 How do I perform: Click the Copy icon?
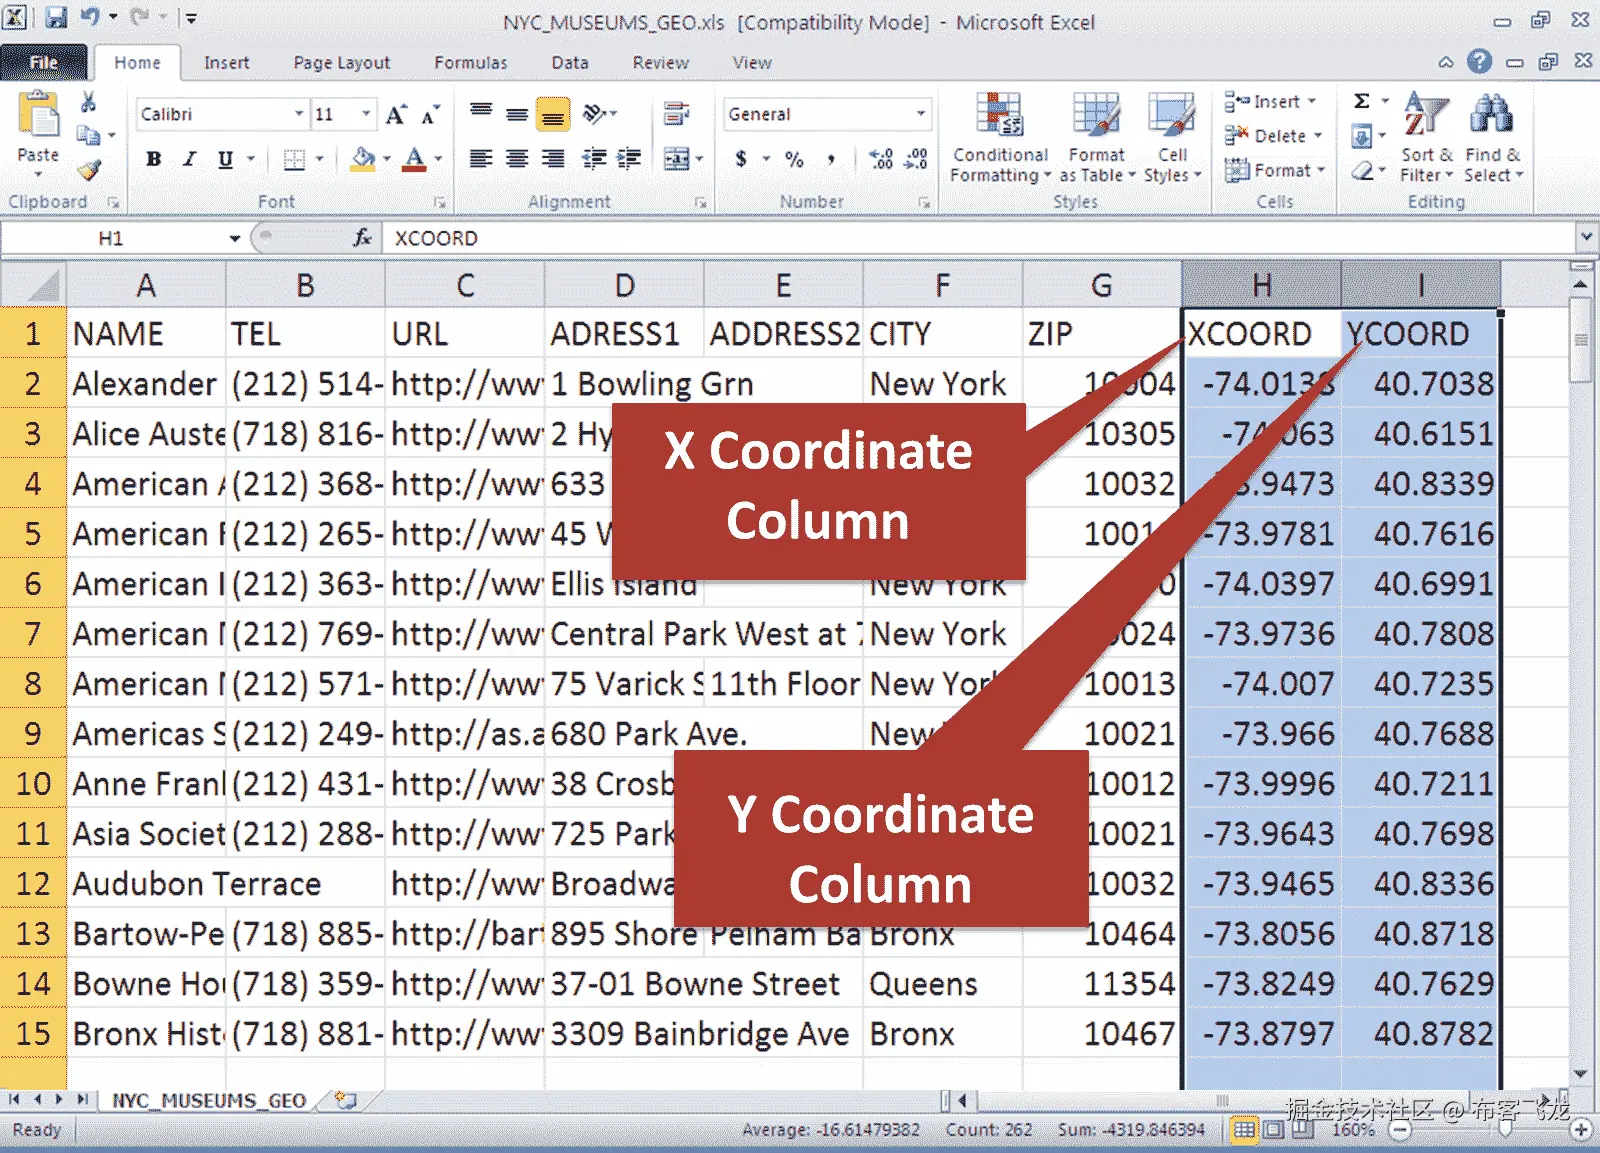tap(88, 135)
